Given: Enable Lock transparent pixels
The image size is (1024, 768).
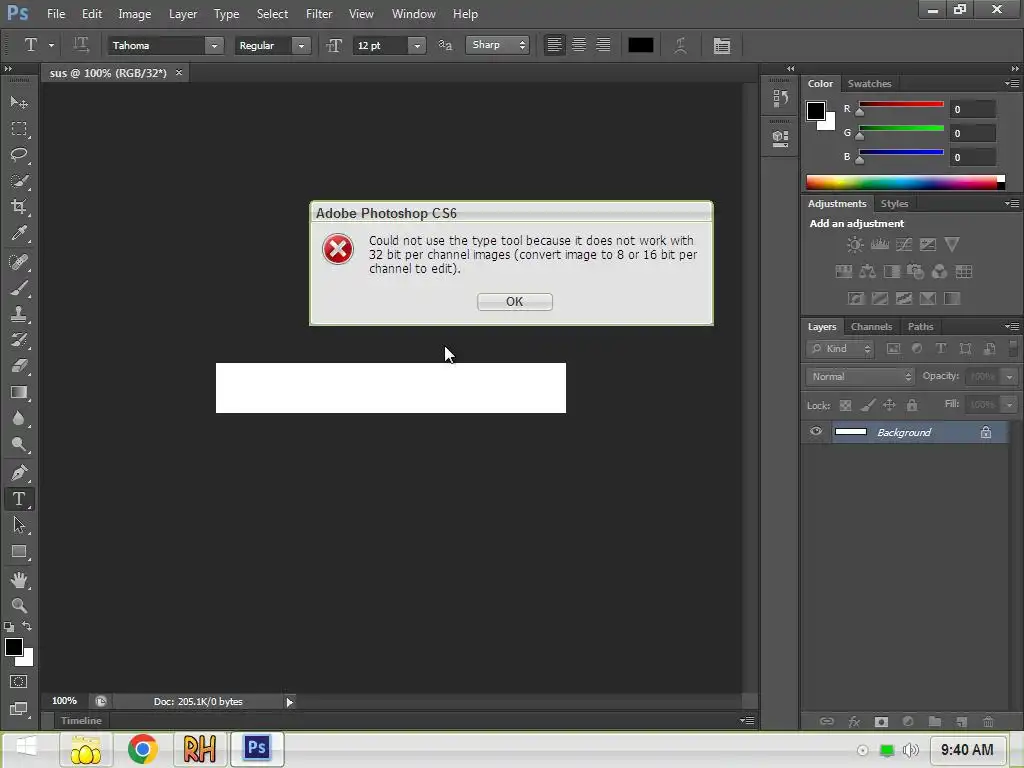Looking at the screenshot, I should point(845,406).
